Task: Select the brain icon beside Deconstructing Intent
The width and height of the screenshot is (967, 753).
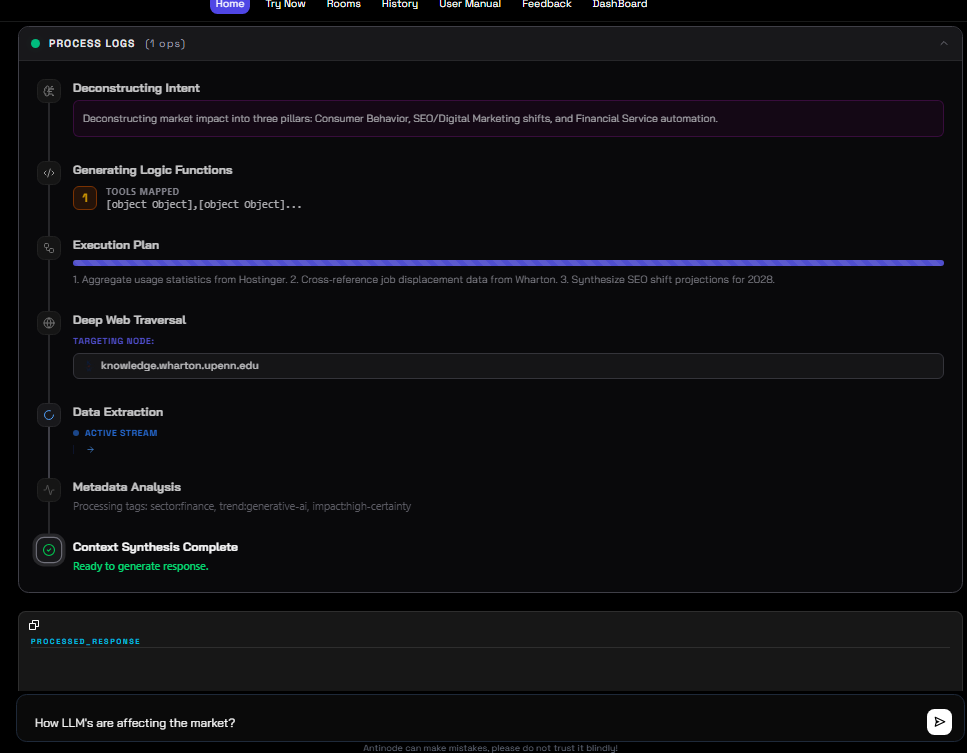Action: [49, 90]
